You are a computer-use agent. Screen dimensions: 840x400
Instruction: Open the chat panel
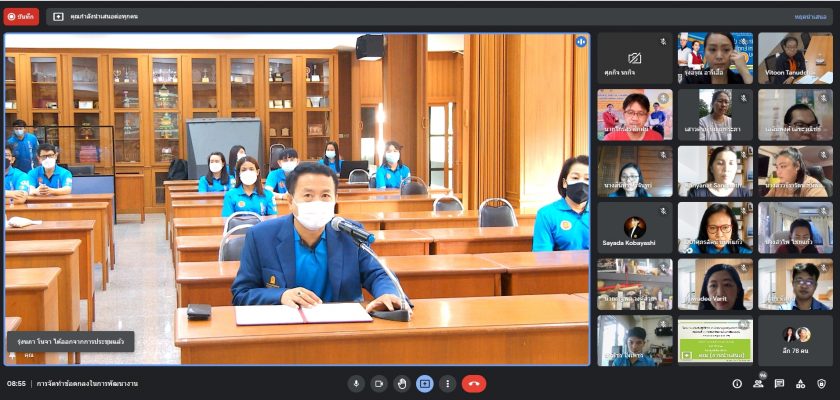(x=779, y=384)
